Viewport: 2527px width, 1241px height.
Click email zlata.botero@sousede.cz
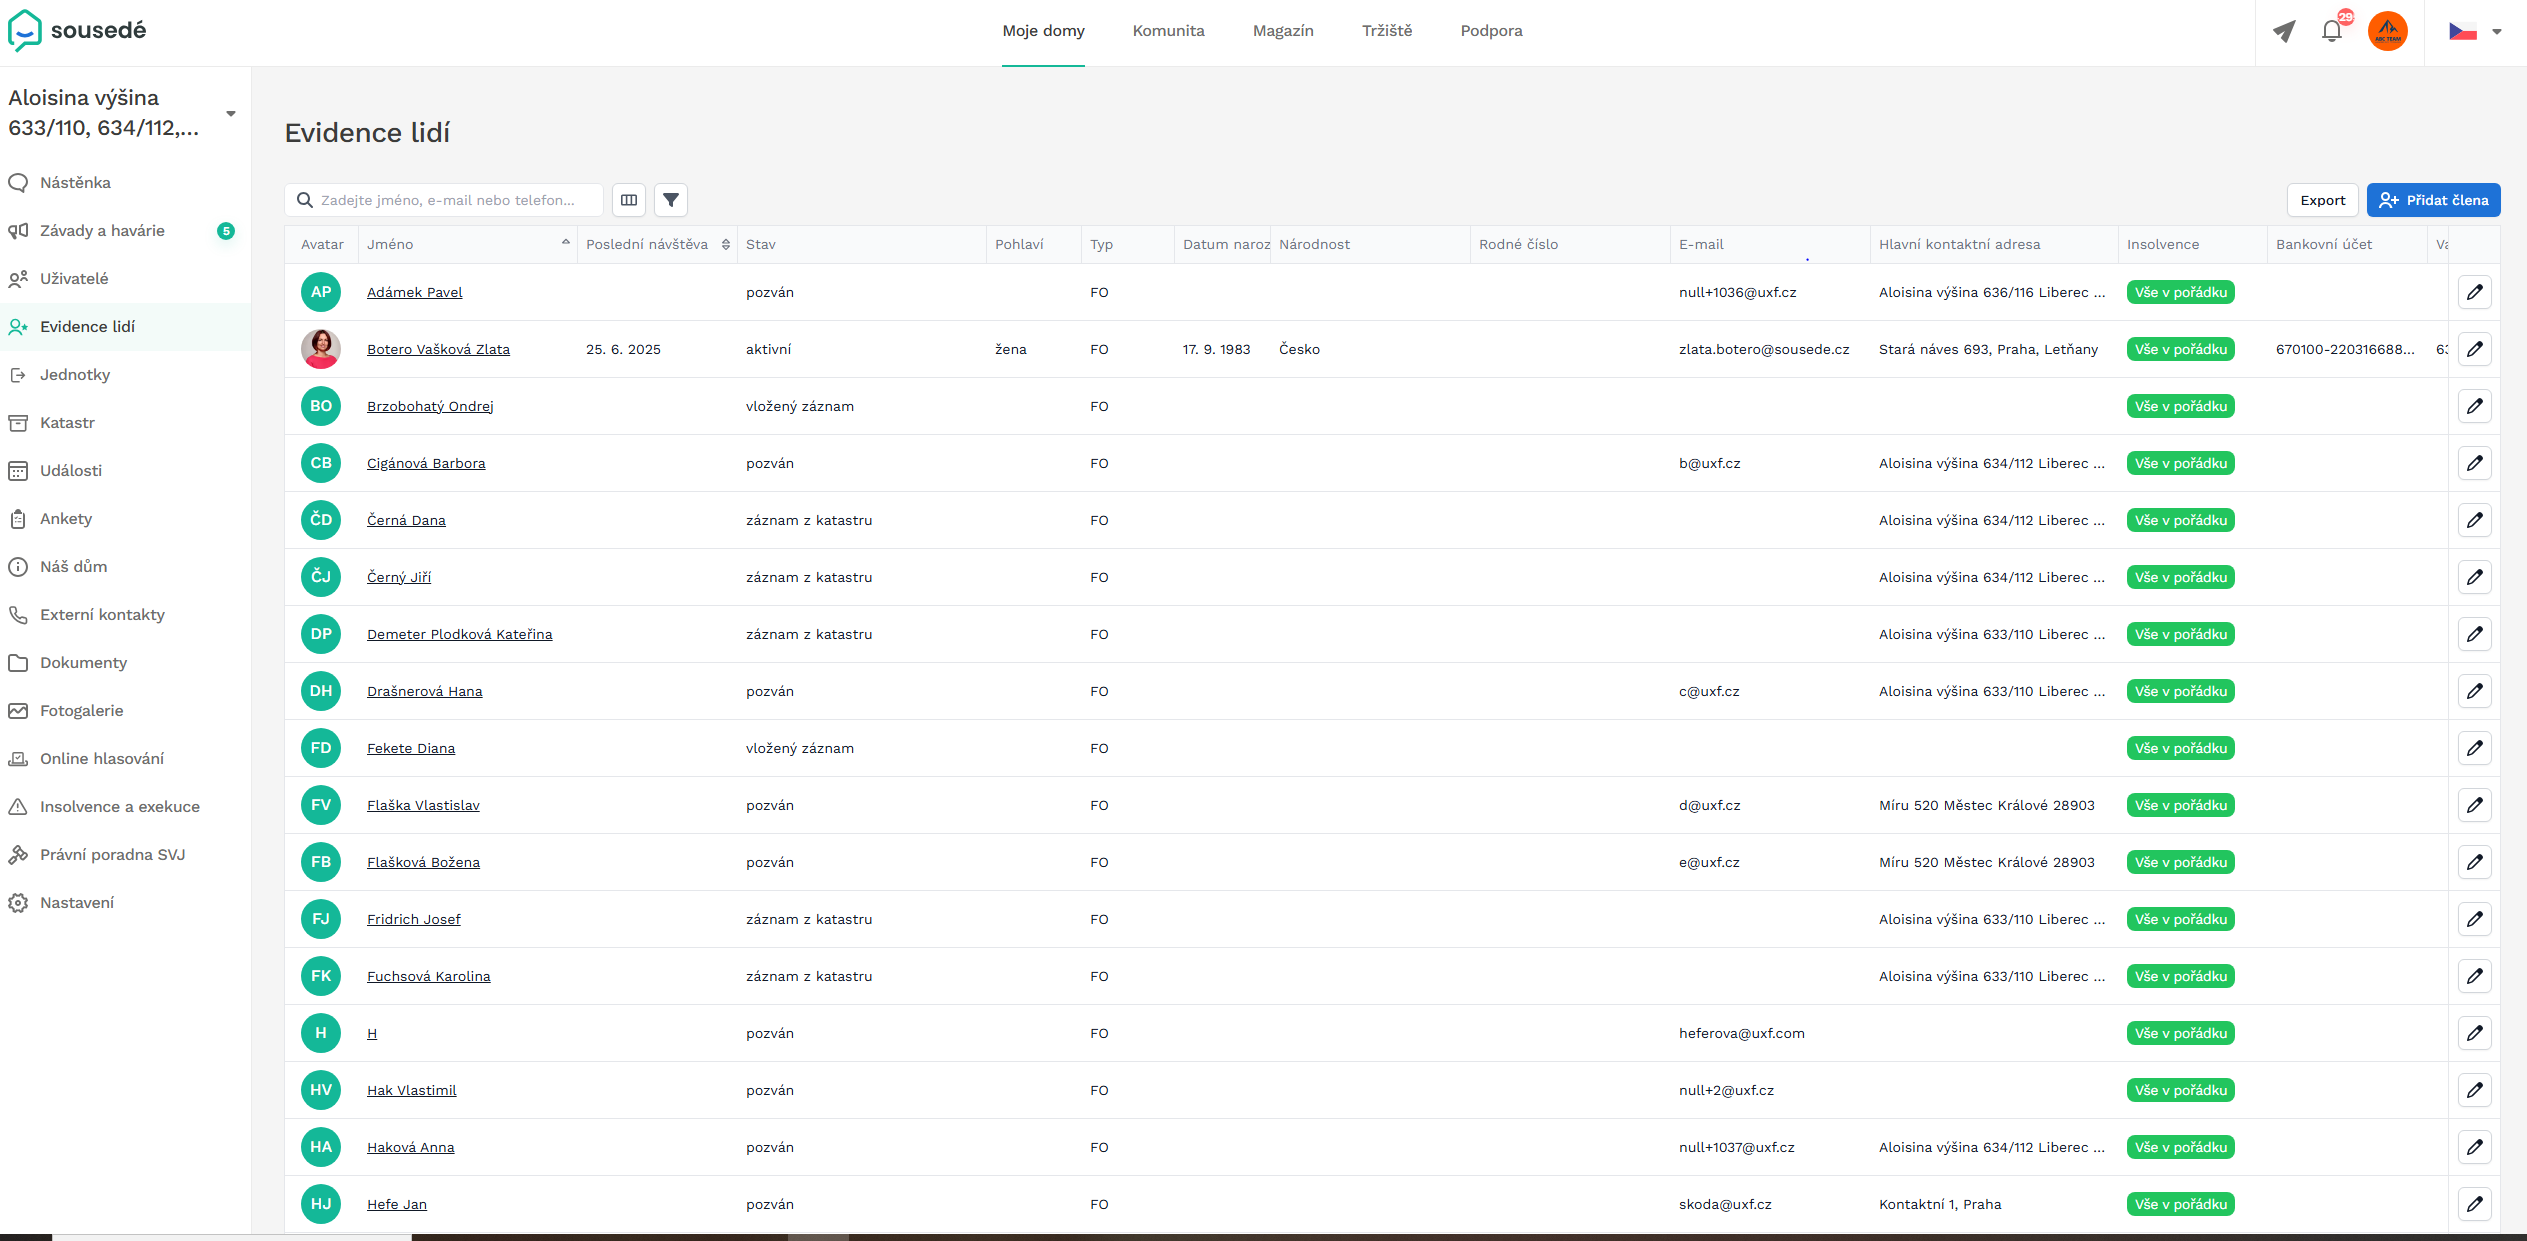tap(1764, 349)
